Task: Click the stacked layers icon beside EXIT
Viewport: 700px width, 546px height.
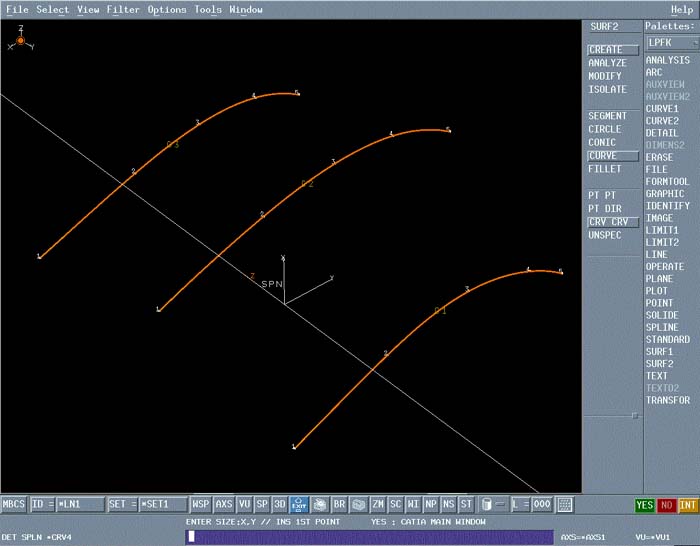Action: tap(320, 504)
